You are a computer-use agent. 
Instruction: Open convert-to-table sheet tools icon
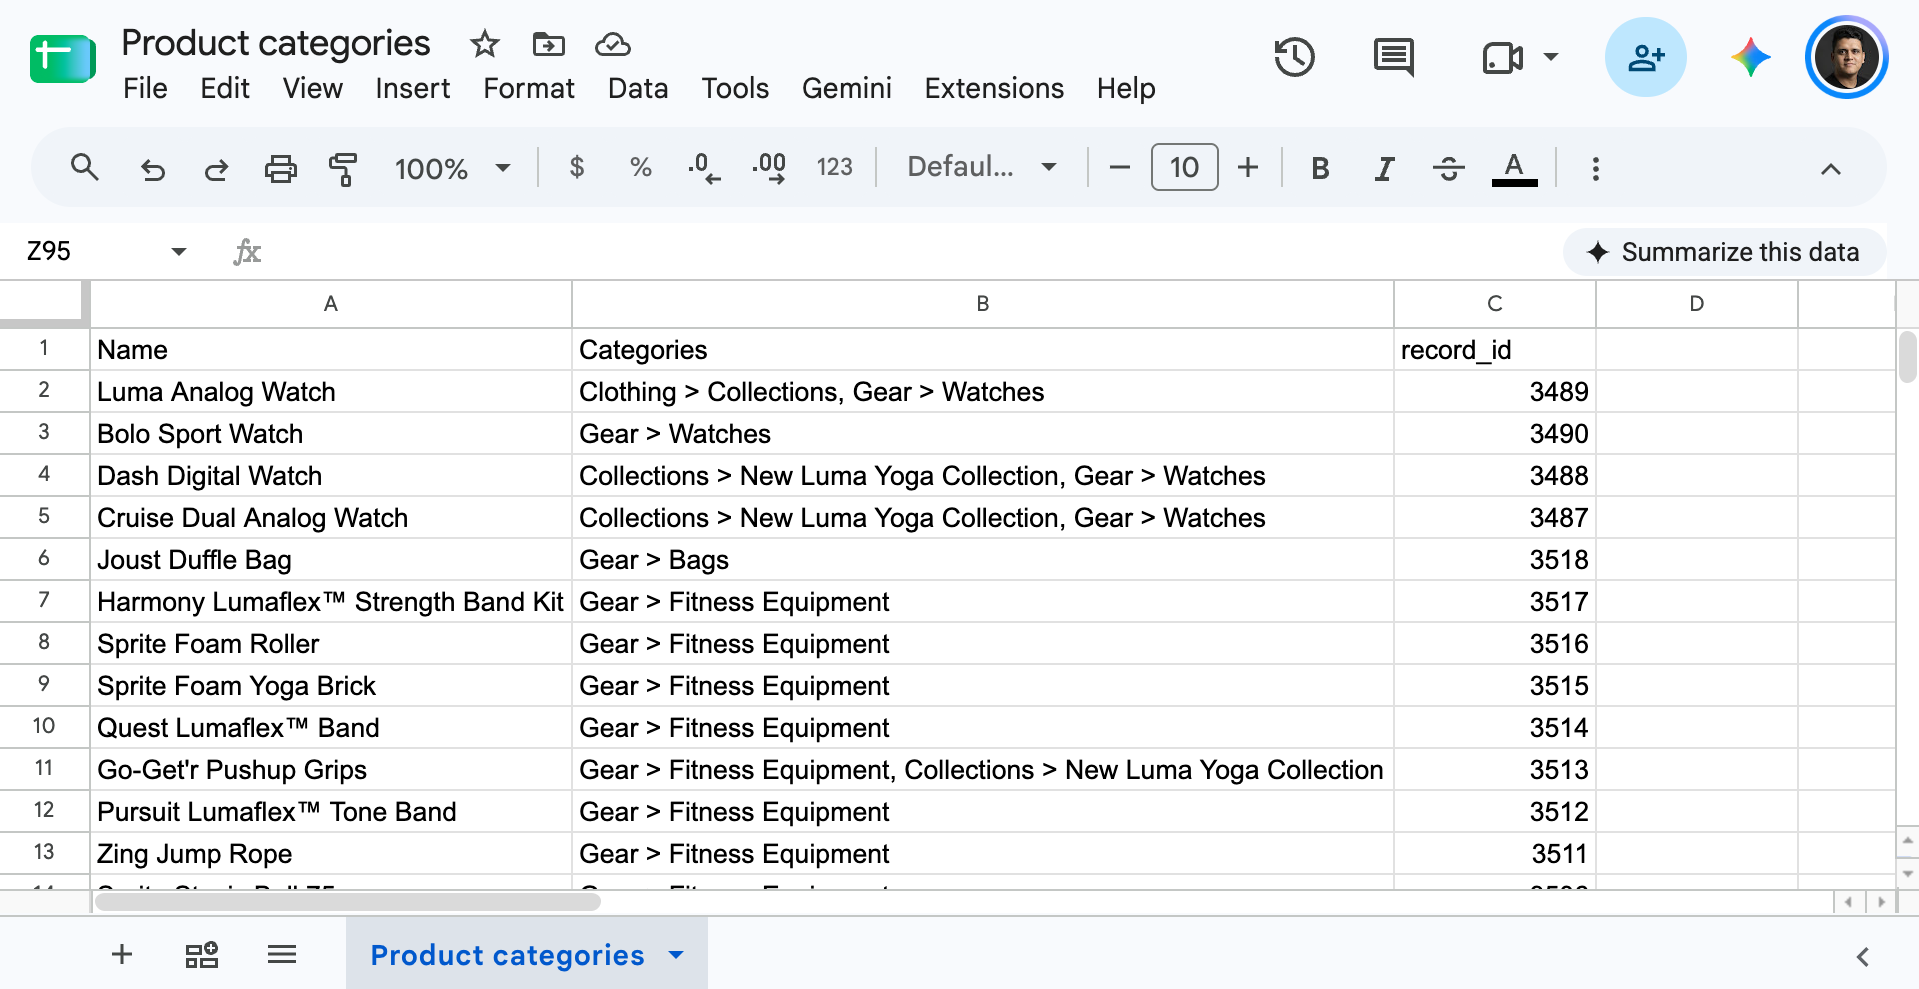[x=202, y=954]
